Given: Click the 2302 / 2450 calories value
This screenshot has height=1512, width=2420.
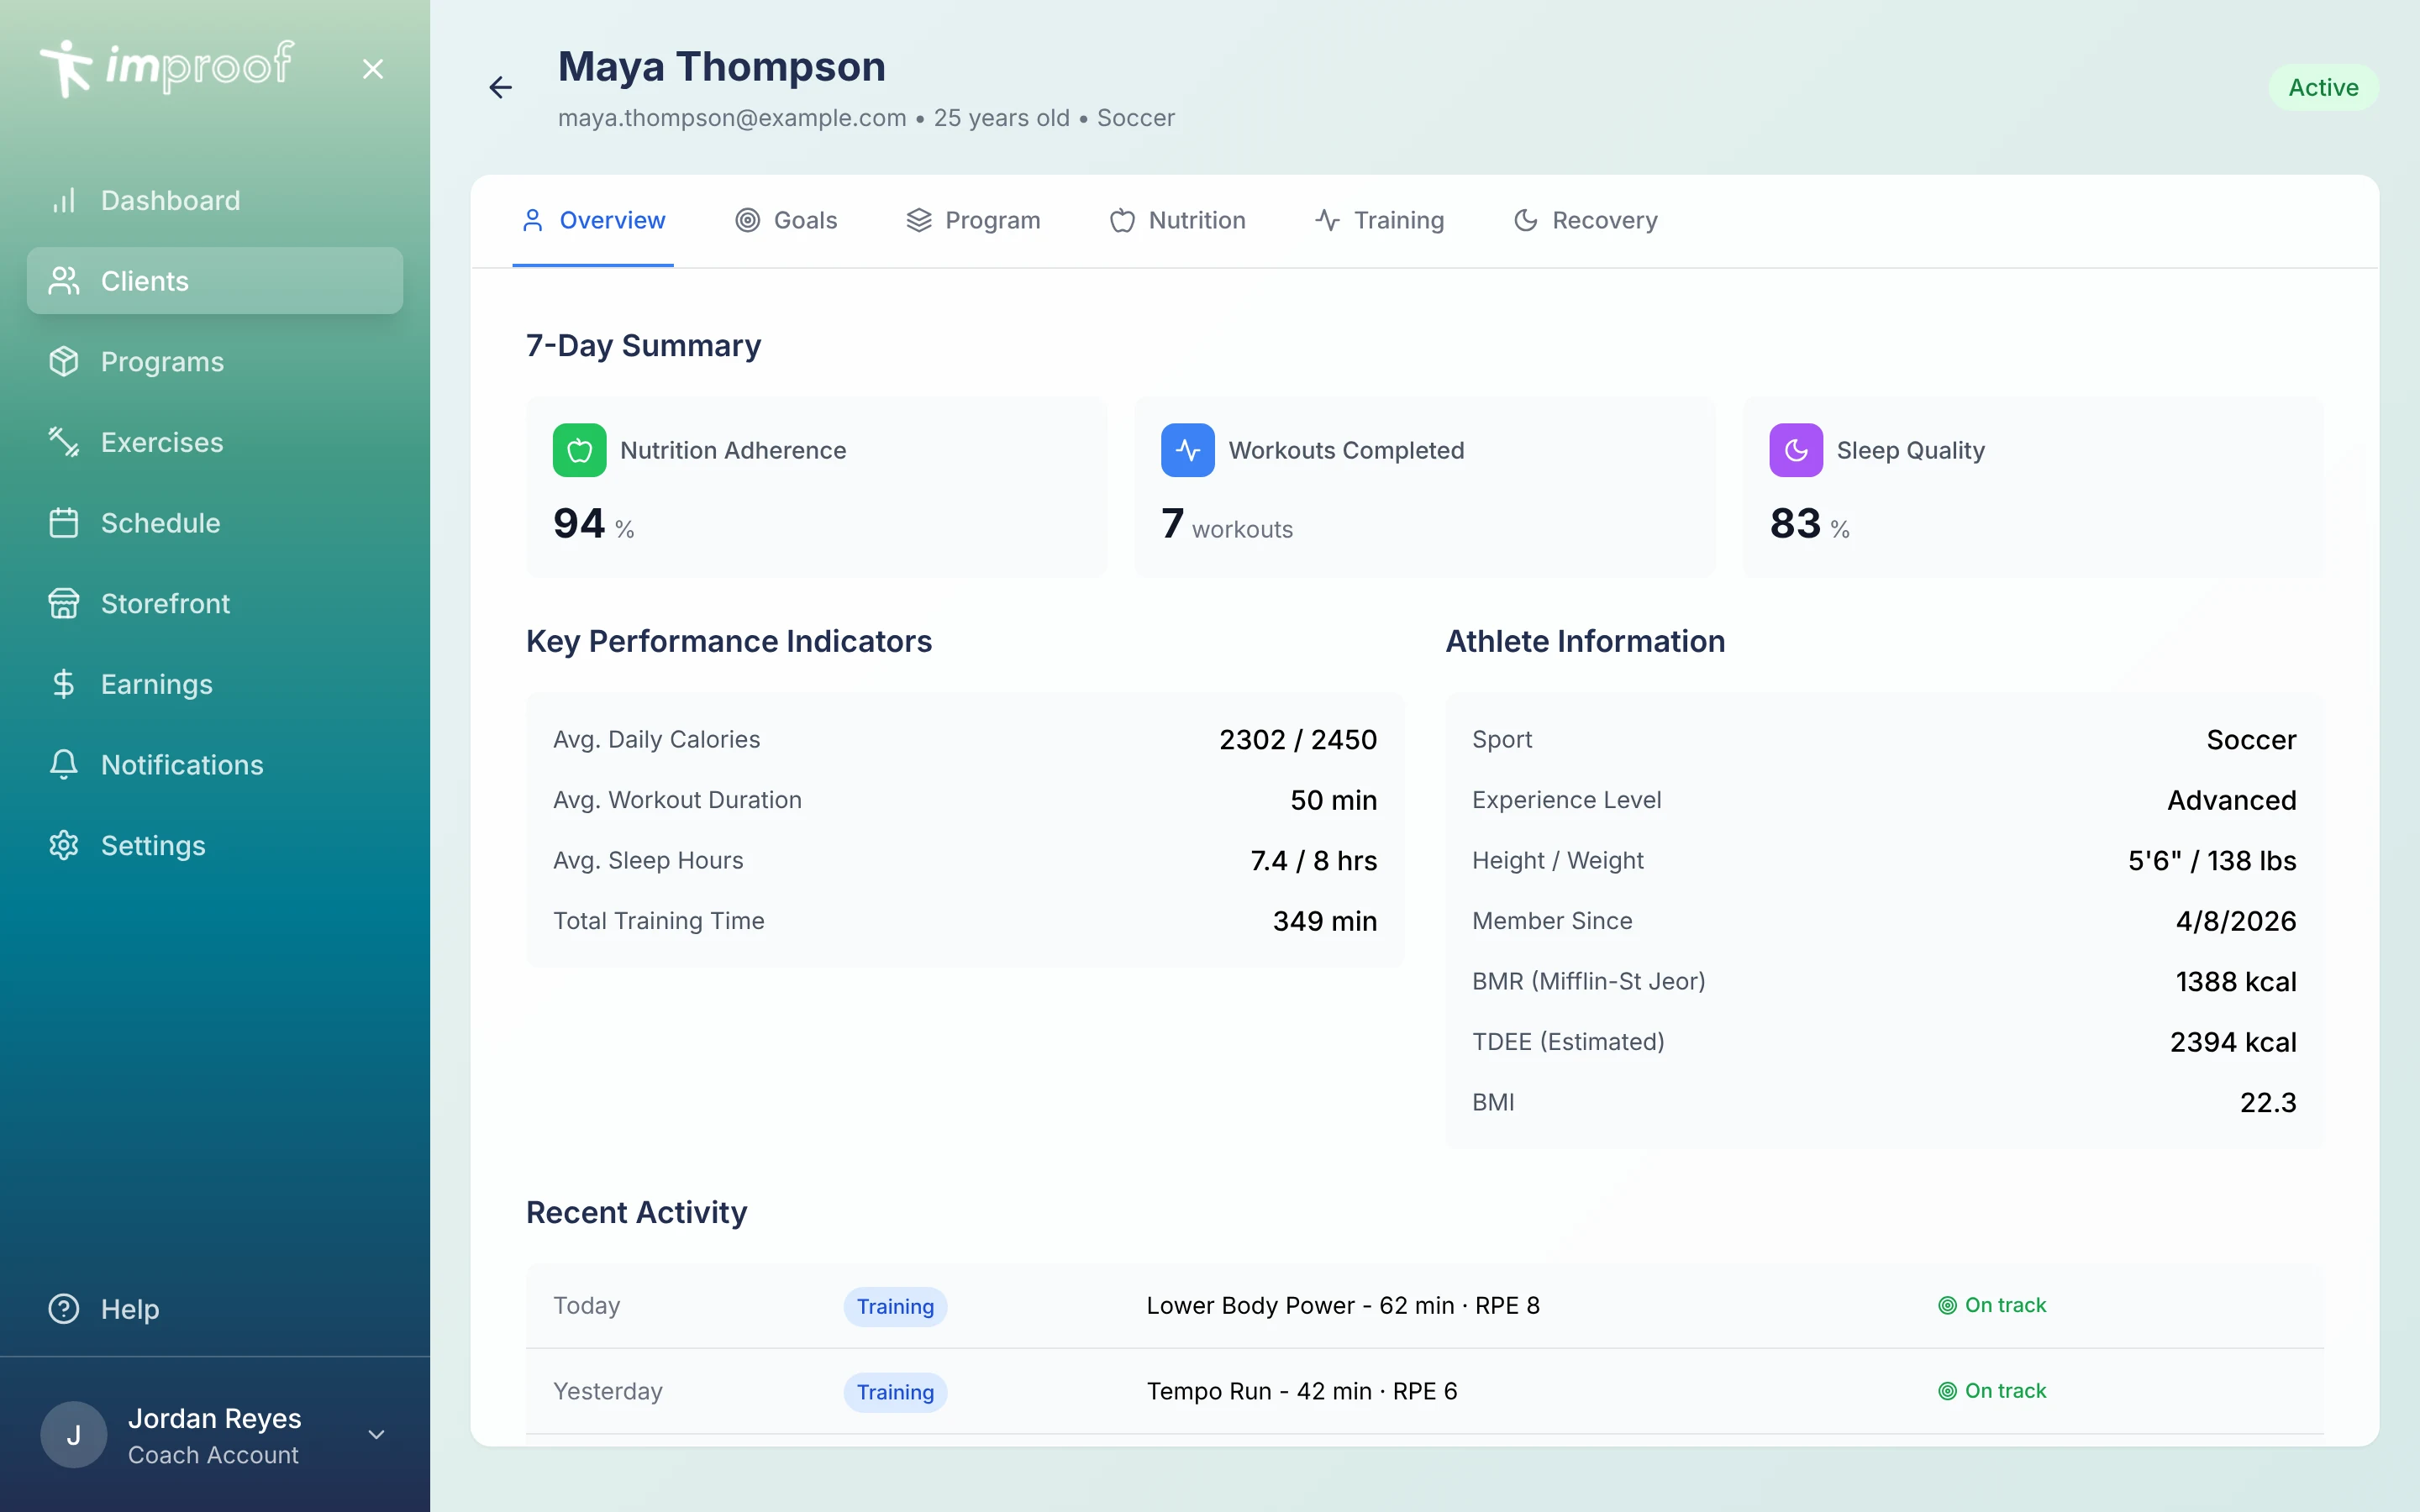Looking at the screenshot, I should point(1298,740).
